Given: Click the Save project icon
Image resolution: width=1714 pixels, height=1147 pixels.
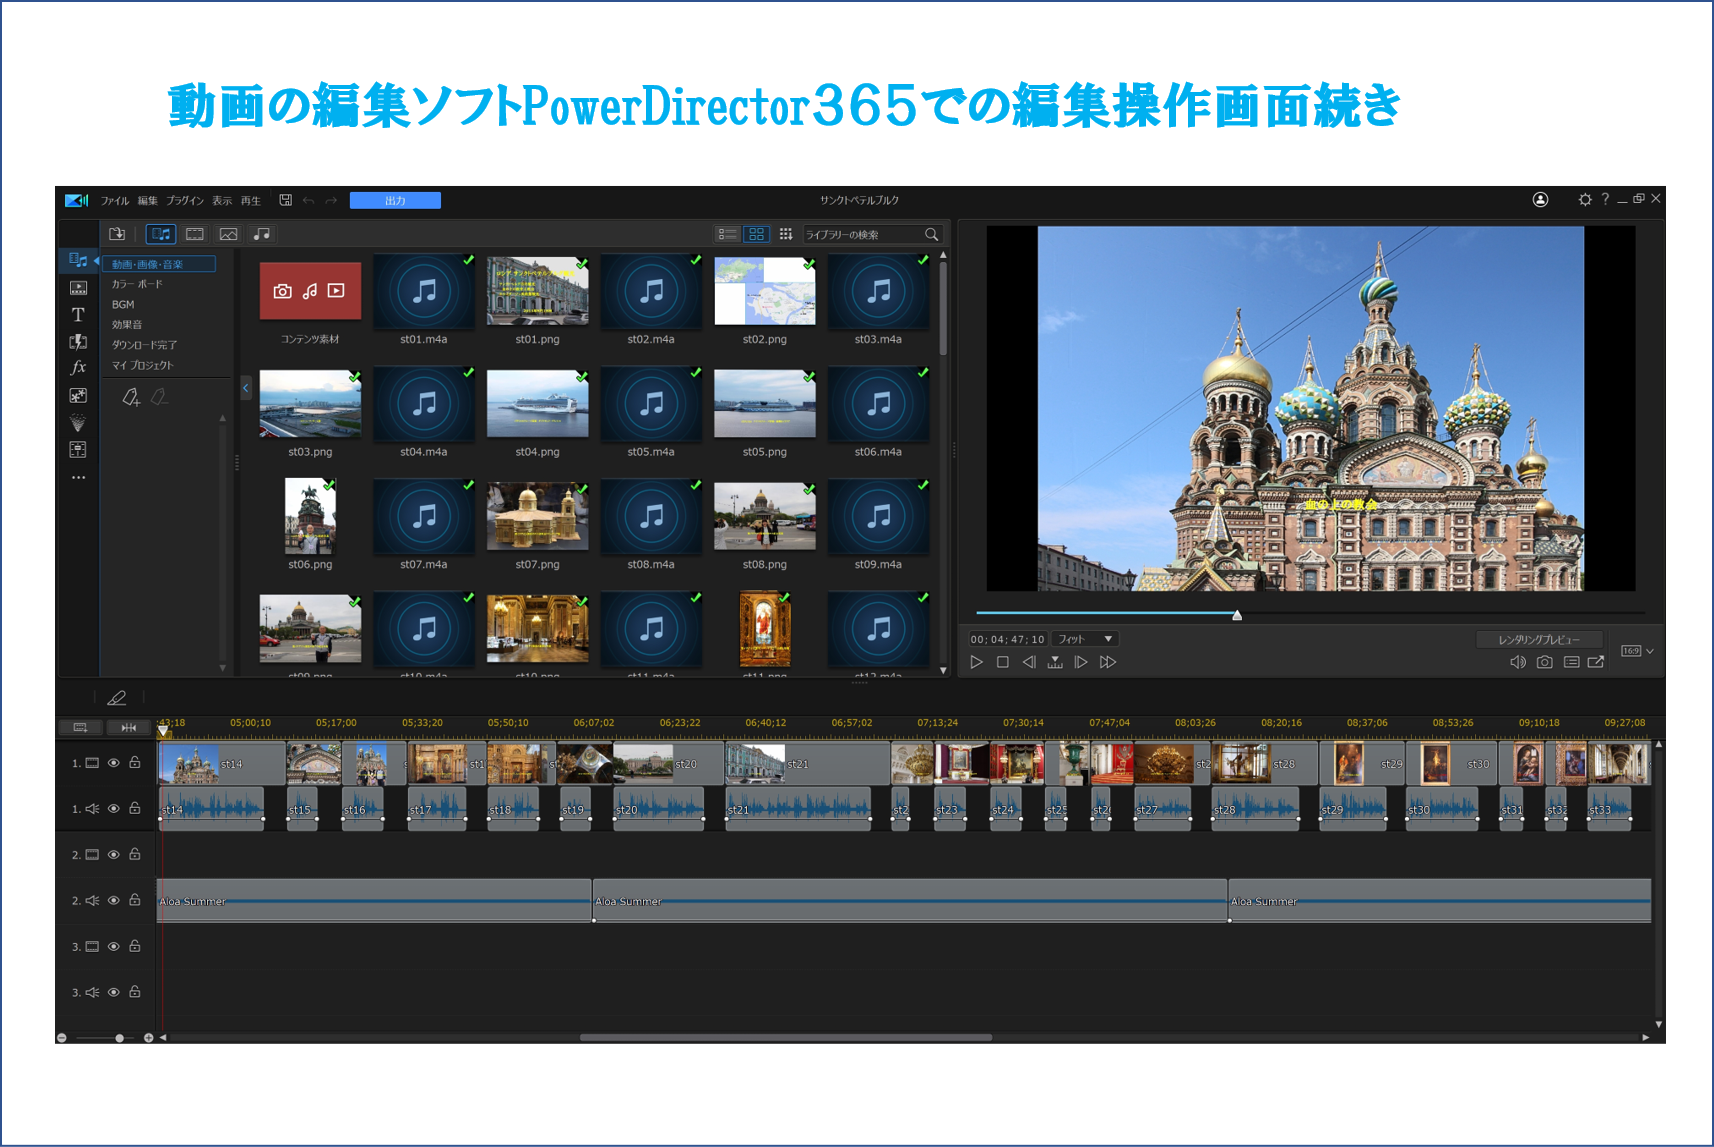Looking at the screenshot, I should pos(286,200).
